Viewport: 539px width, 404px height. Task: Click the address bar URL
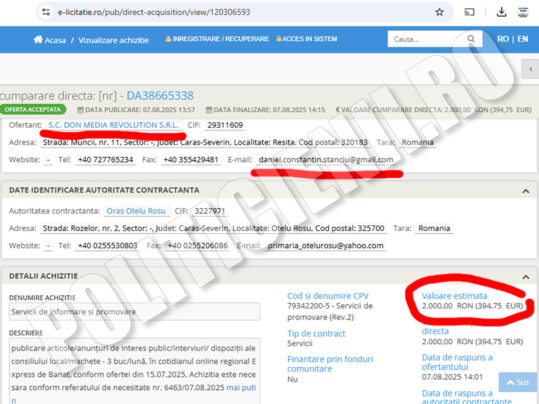pyautogui.click(x=154, y=12)
